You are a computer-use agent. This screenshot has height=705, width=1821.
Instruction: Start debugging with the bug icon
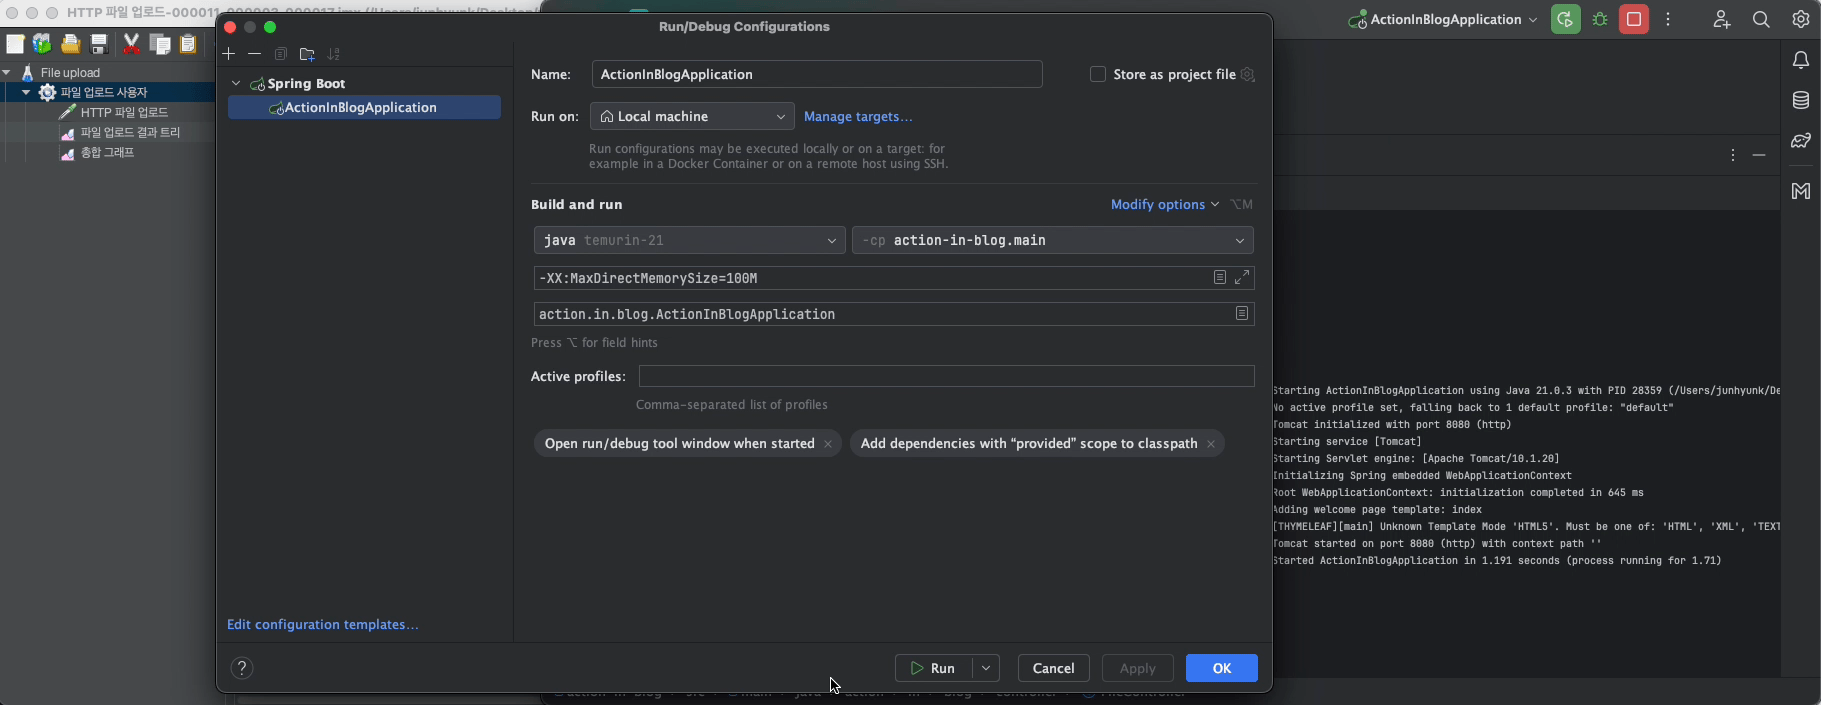click(x=1600, y=19)
